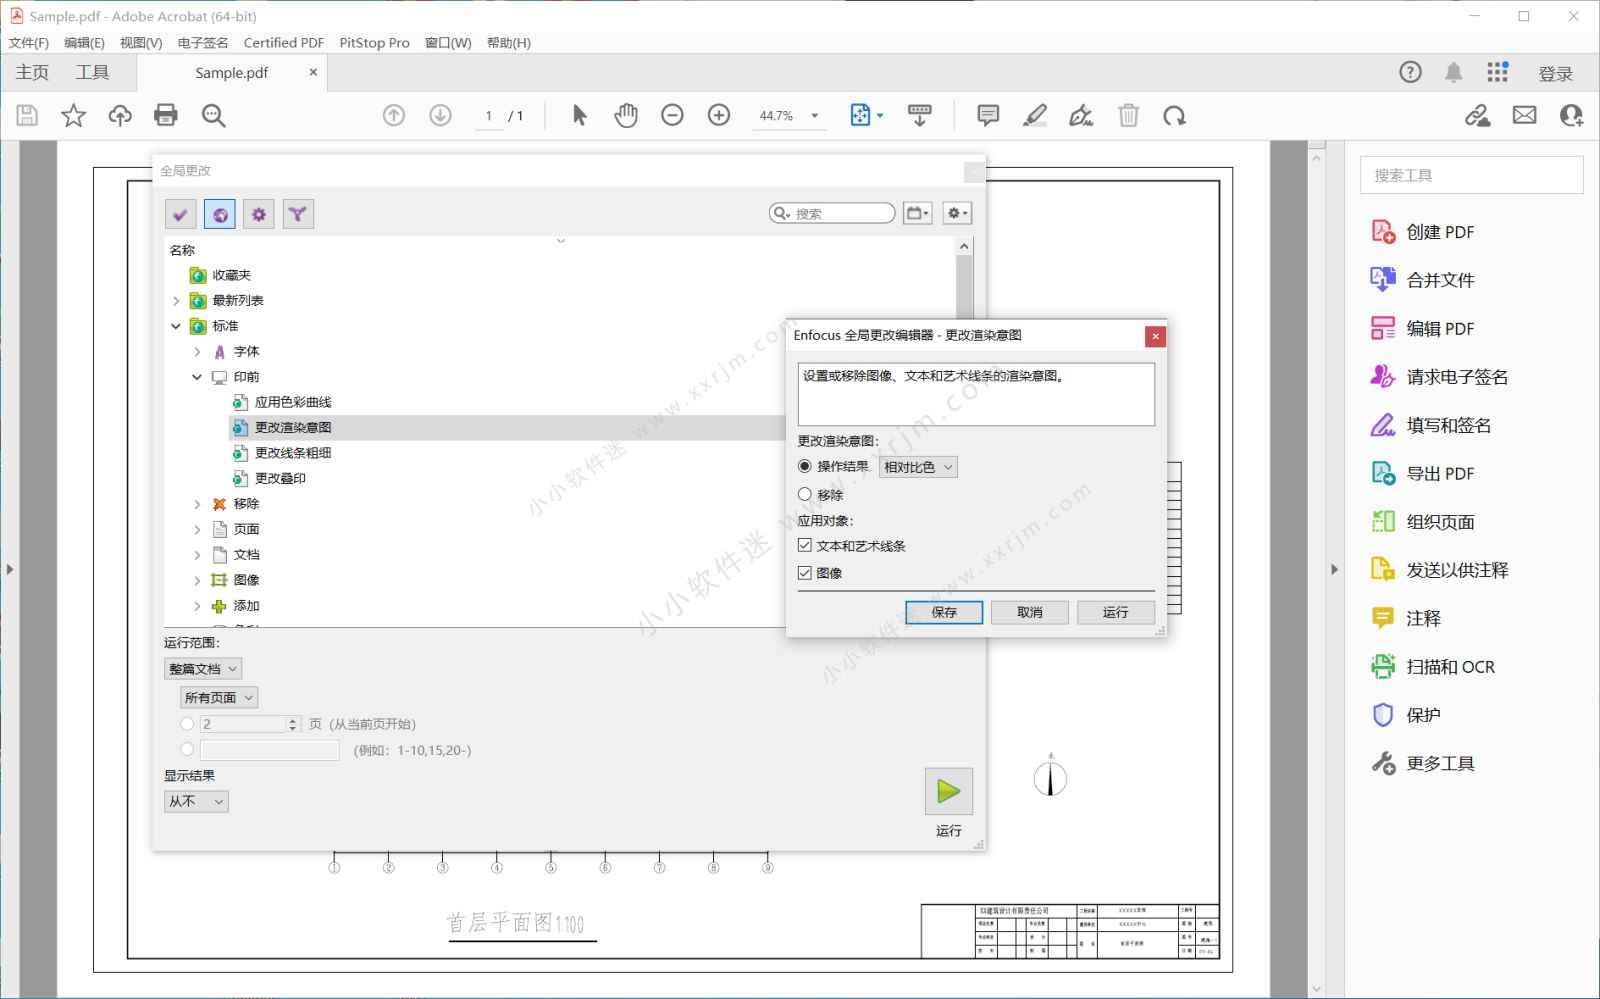Toggle the 图像 checkbox in editor dialog
The height and width of the screenshot is (999, 1600).
(805, 573)
